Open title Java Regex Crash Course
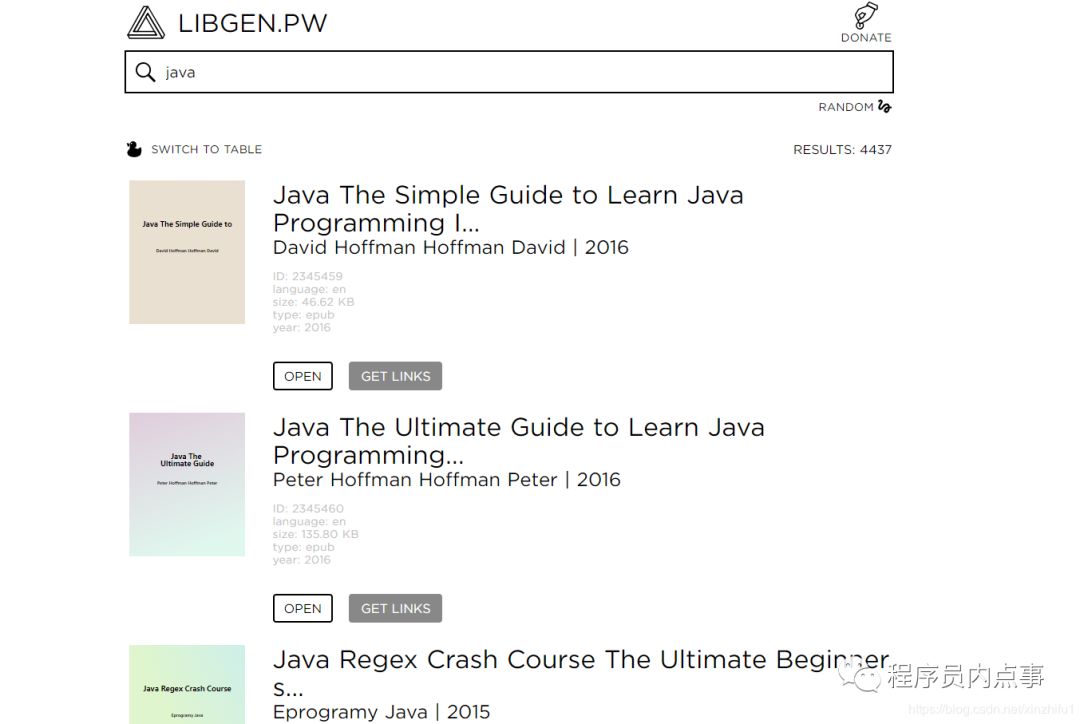Image resolution: width=1080 pixels, height=724 pixels. point(581,673)
